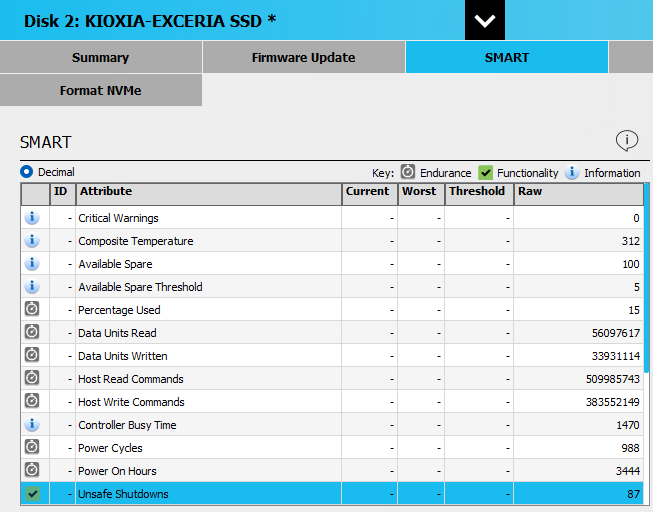
Task: Click info icon for Critical Warnings row
Action: click(x=32, y=217)
